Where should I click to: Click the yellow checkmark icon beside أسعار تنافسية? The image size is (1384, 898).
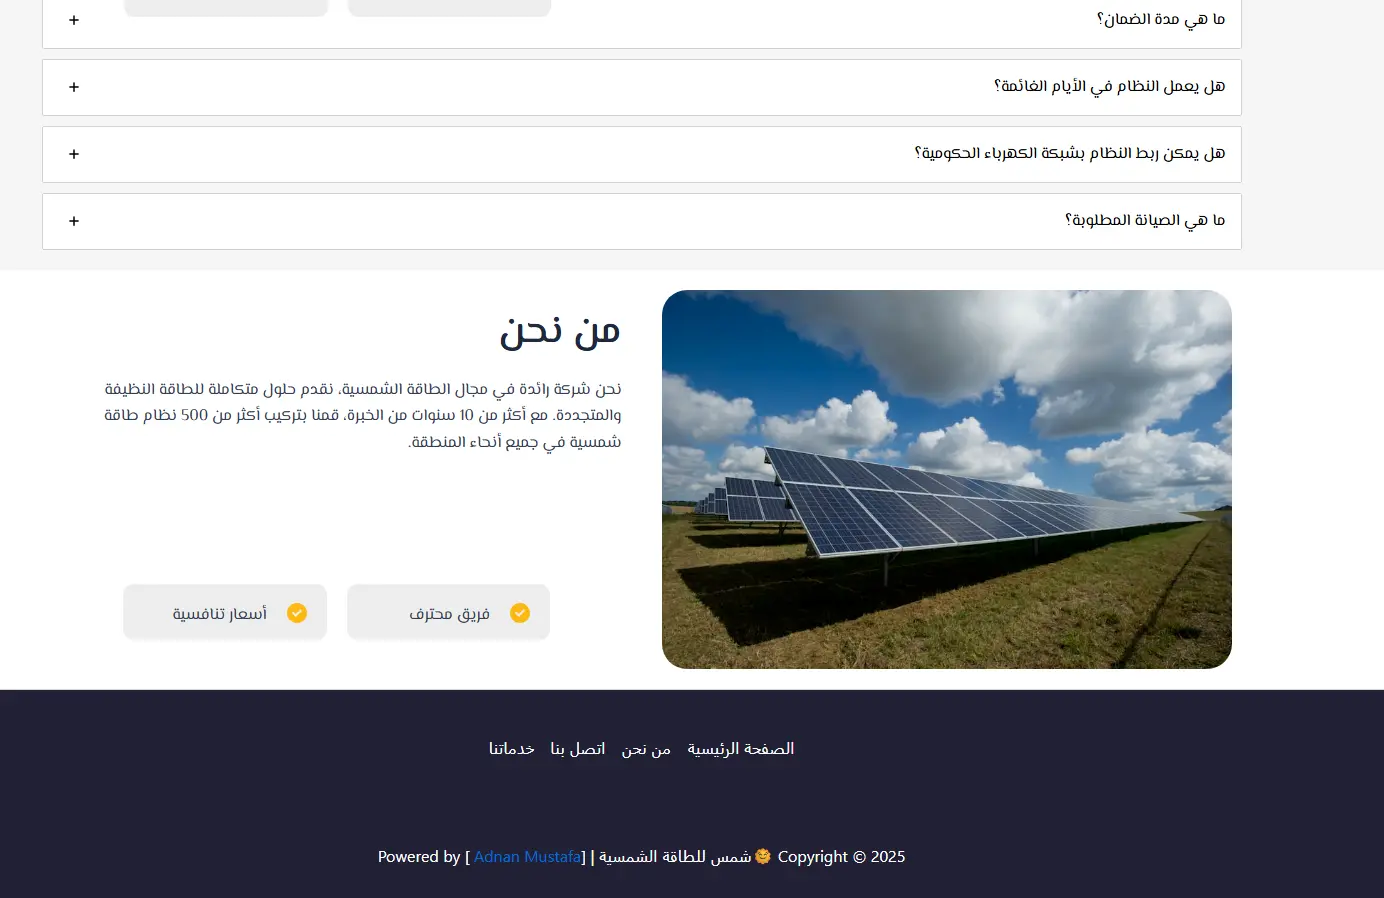pyautogui.click(x=296, y=612)
